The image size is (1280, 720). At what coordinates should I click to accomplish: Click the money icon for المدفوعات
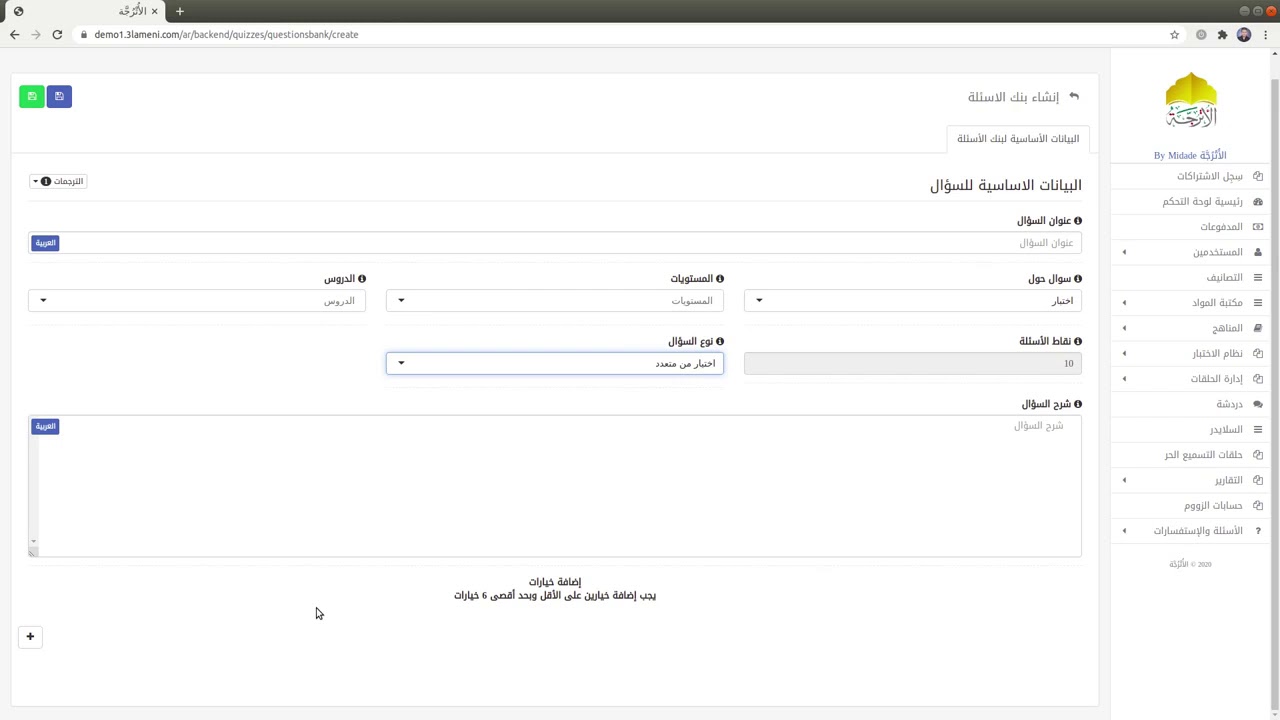coord(1258,227)
